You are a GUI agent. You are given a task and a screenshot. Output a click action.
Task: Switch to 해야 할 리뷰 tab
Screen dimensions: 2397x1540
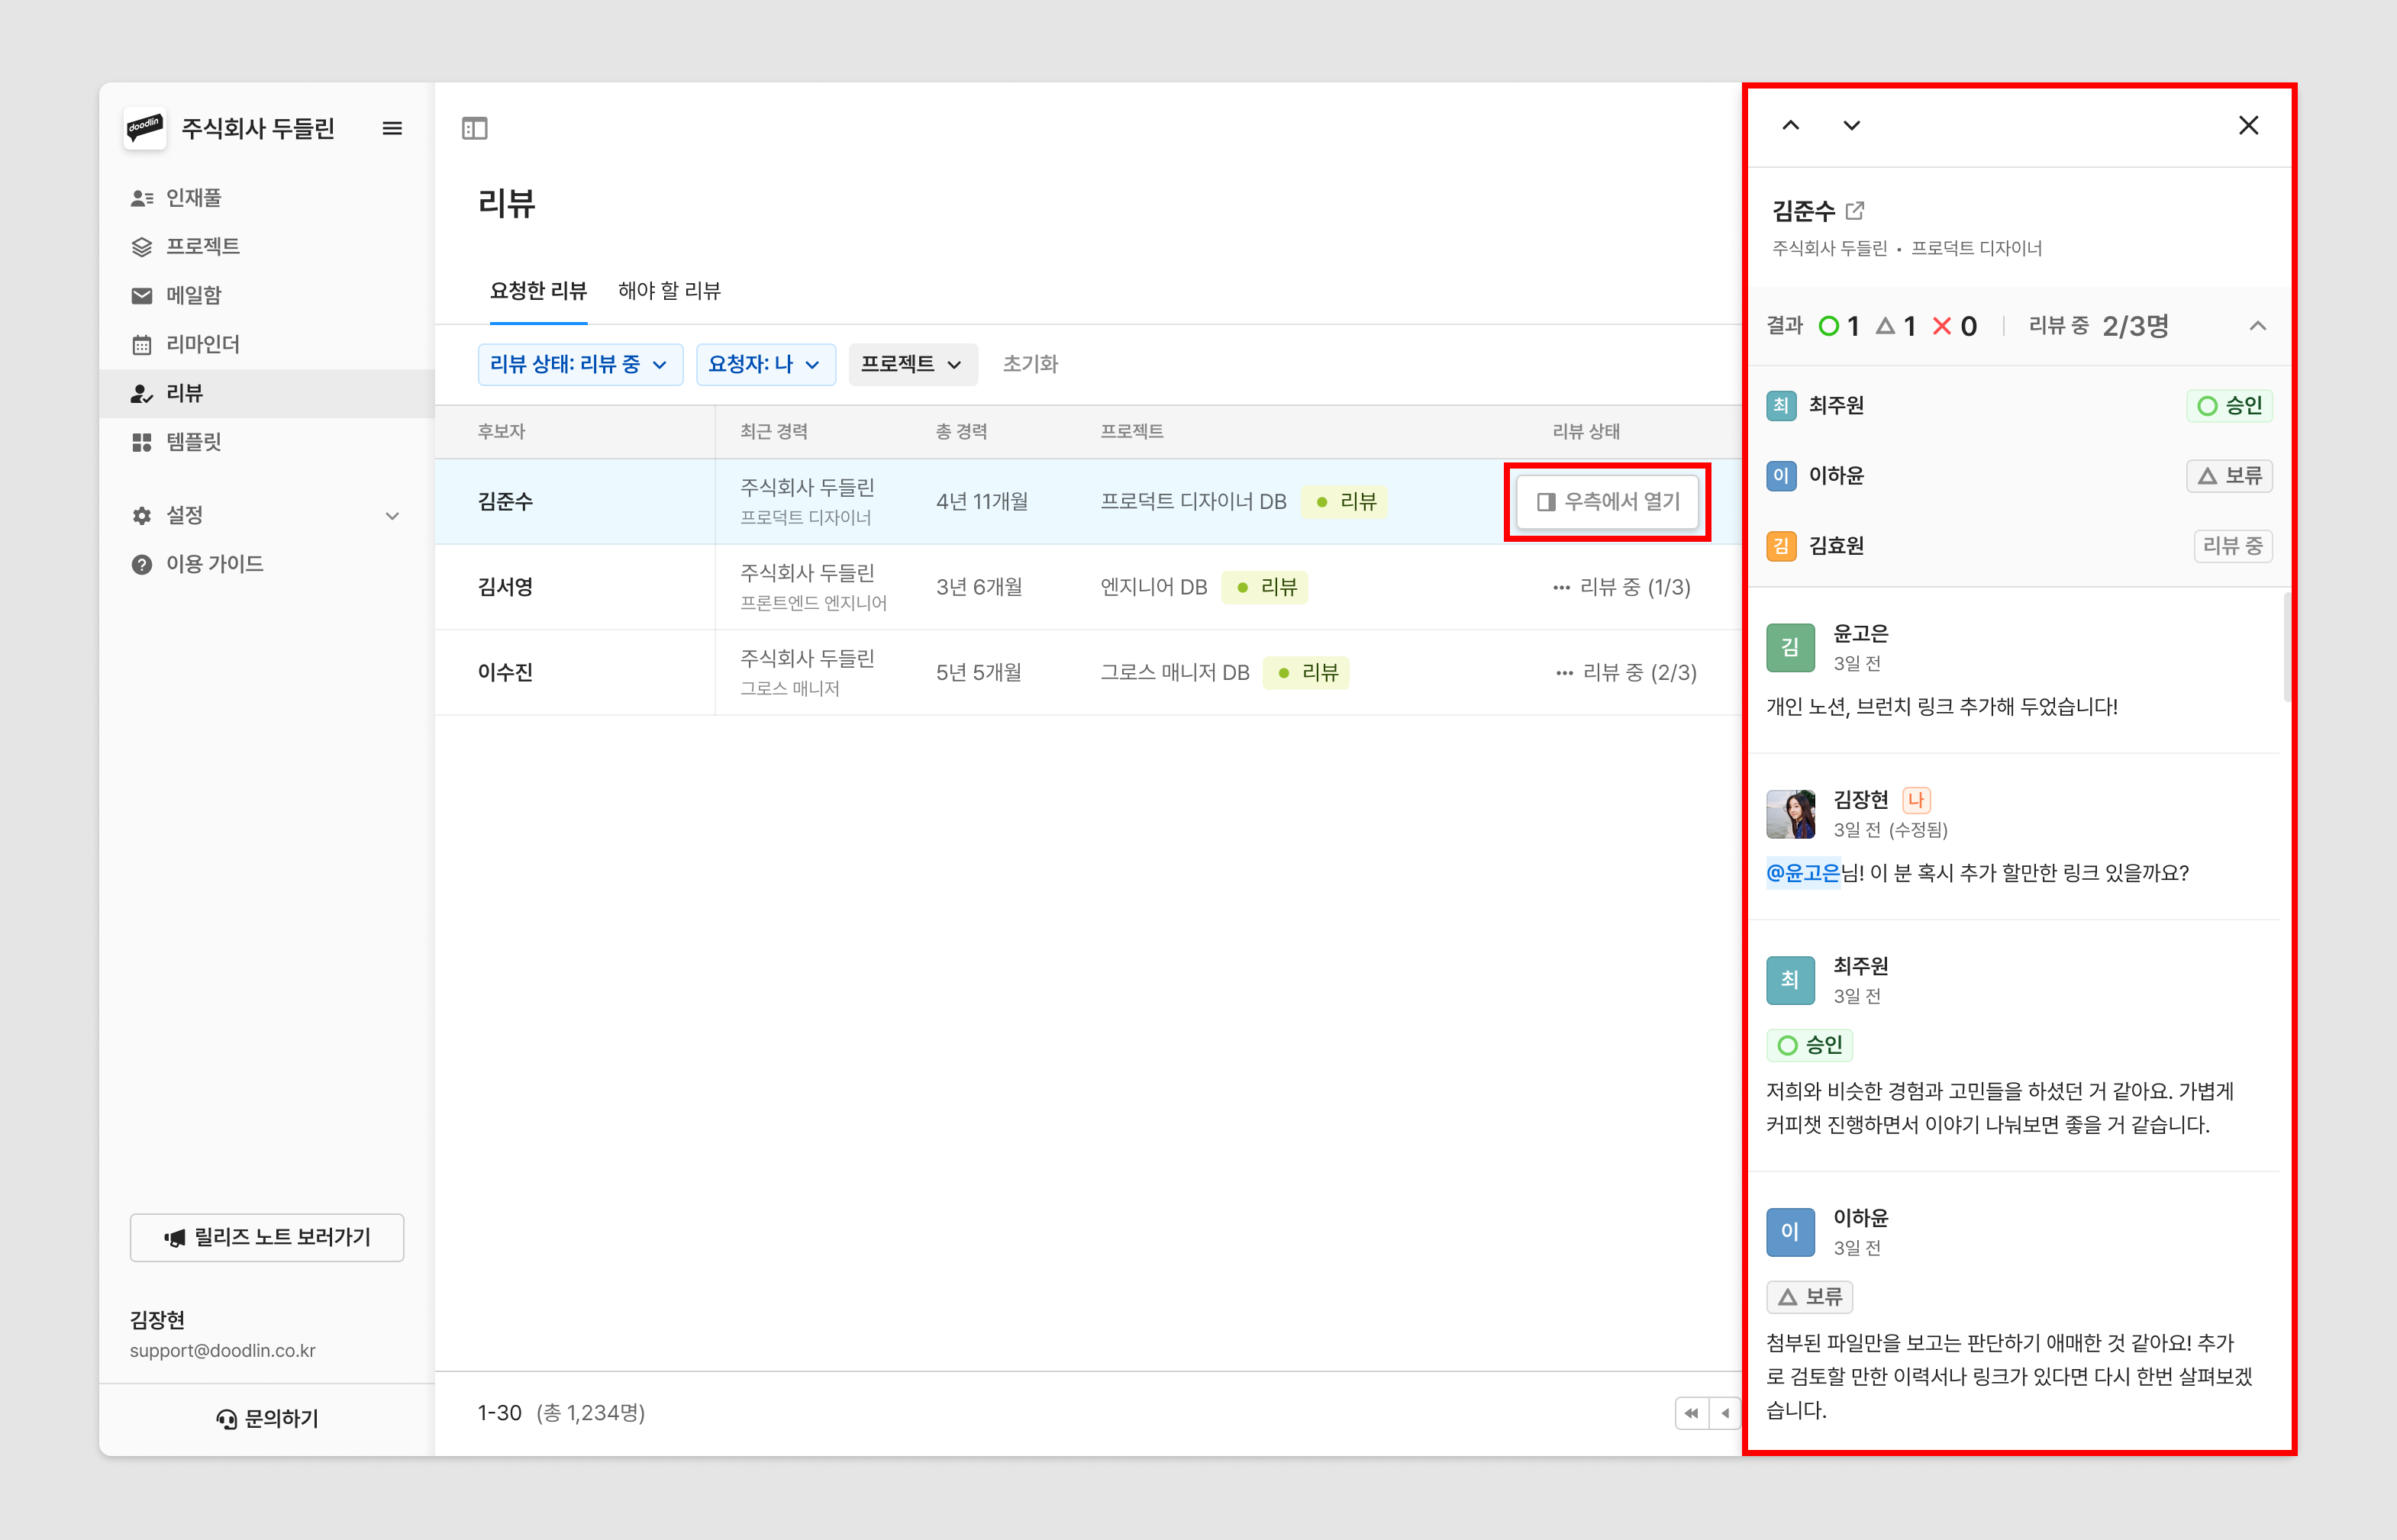[669, 291]
